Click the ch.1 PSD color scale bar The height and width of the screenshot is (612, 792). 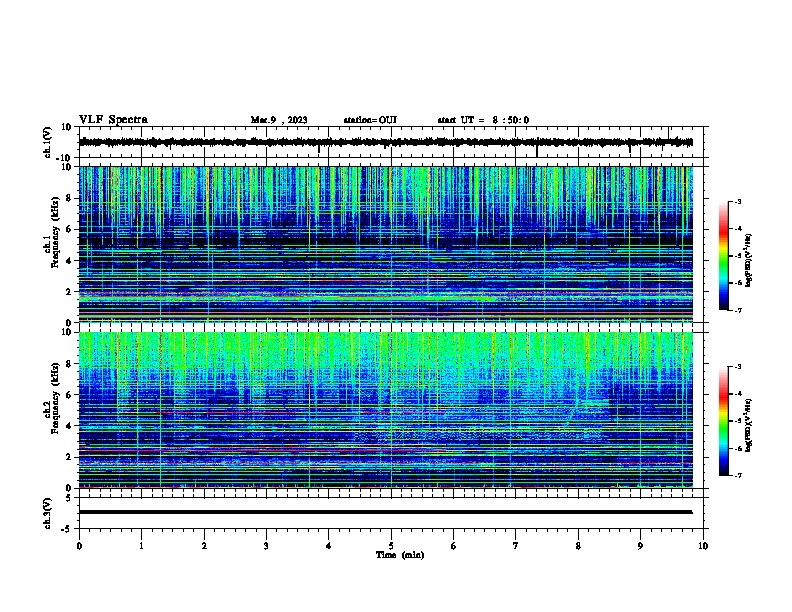723,256
